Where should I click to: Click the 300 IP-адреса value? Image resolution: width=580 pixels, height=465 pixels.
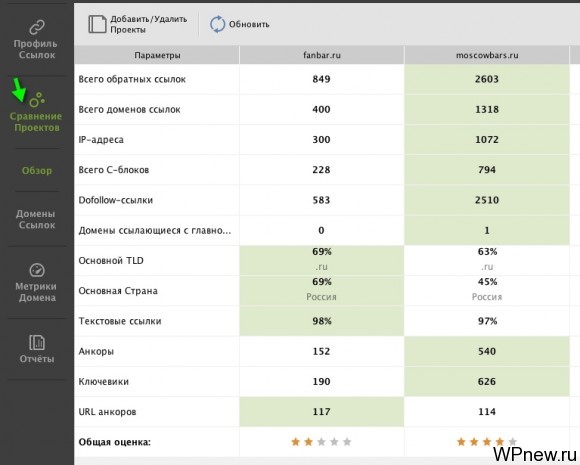click(321, 140)
